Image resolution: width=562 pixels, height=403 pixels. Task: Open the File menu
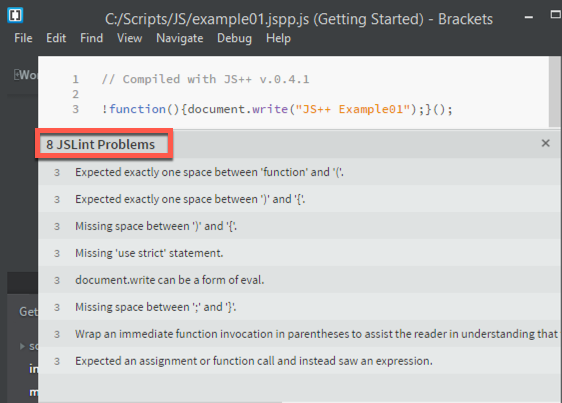pyautogui.click(x=23, y=38)
